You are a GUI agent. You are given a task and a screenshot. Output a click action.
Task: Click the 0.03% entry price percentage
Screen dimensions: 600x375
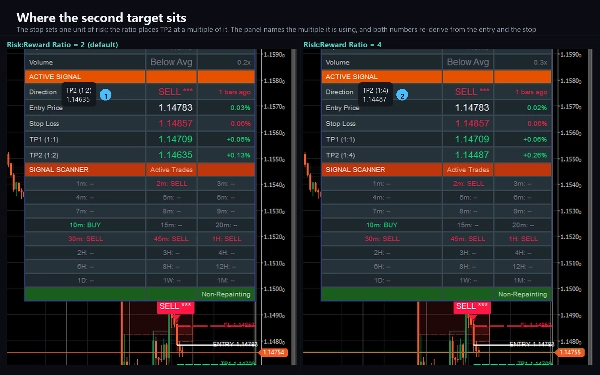pos(240,108)
